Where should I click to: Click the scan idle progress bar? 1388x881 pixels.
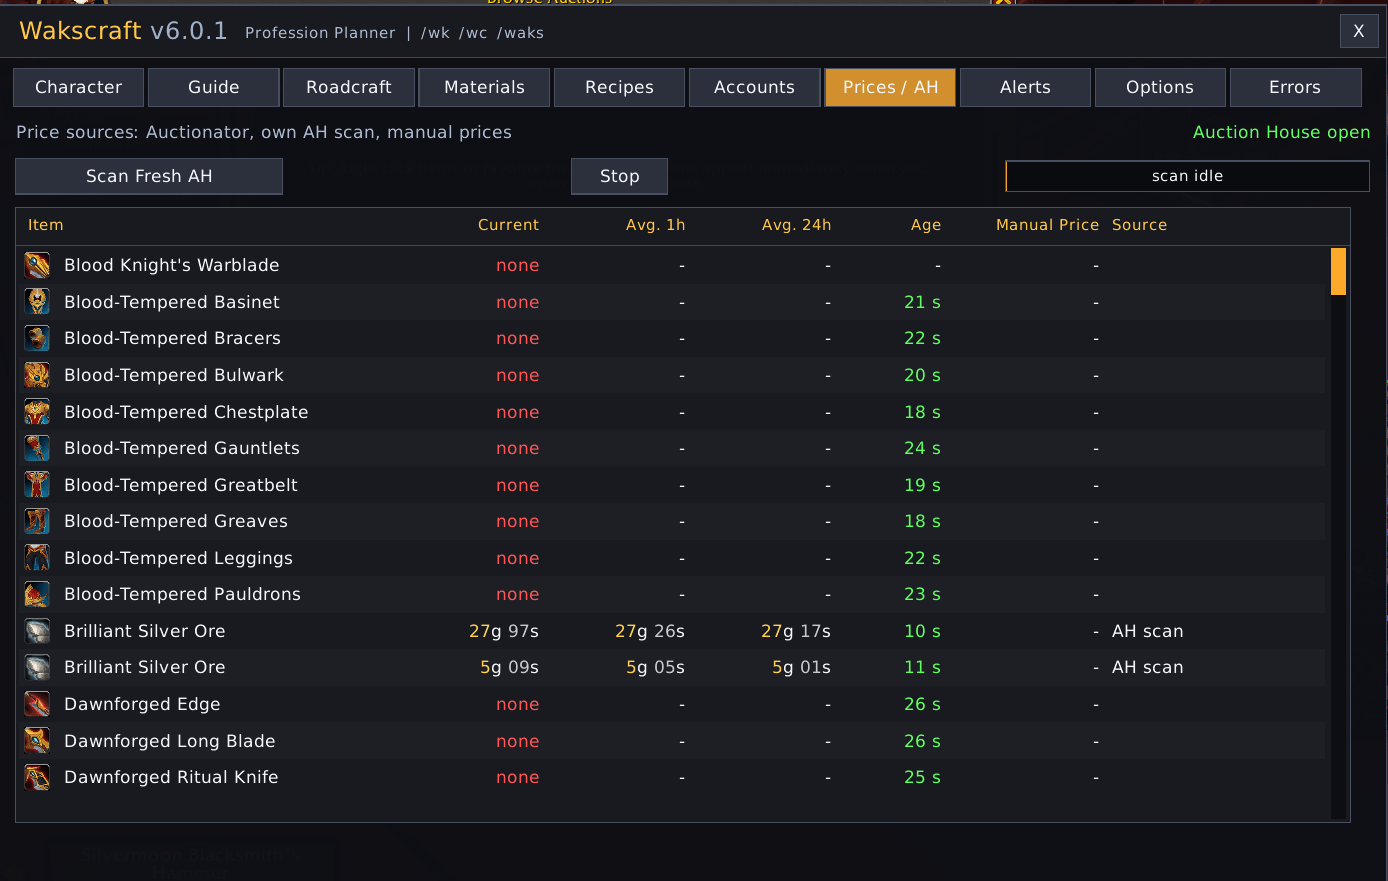1187,176
